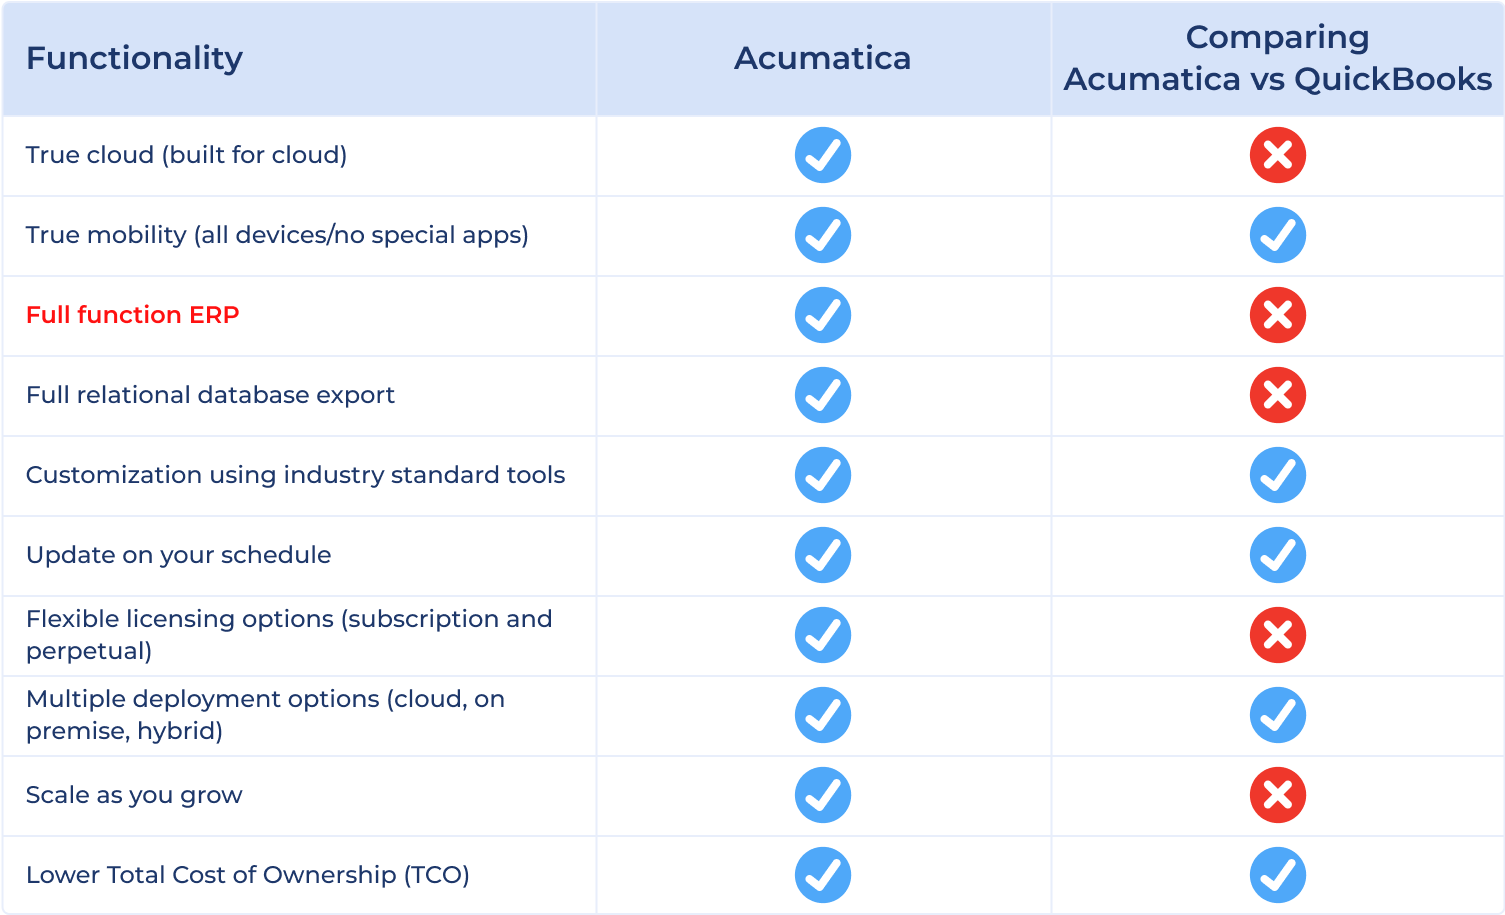The width and height of the screenshot is (1505, 915).
Task: Click Acumatica checkmark for Full relational database export
Action: point(823,395)
